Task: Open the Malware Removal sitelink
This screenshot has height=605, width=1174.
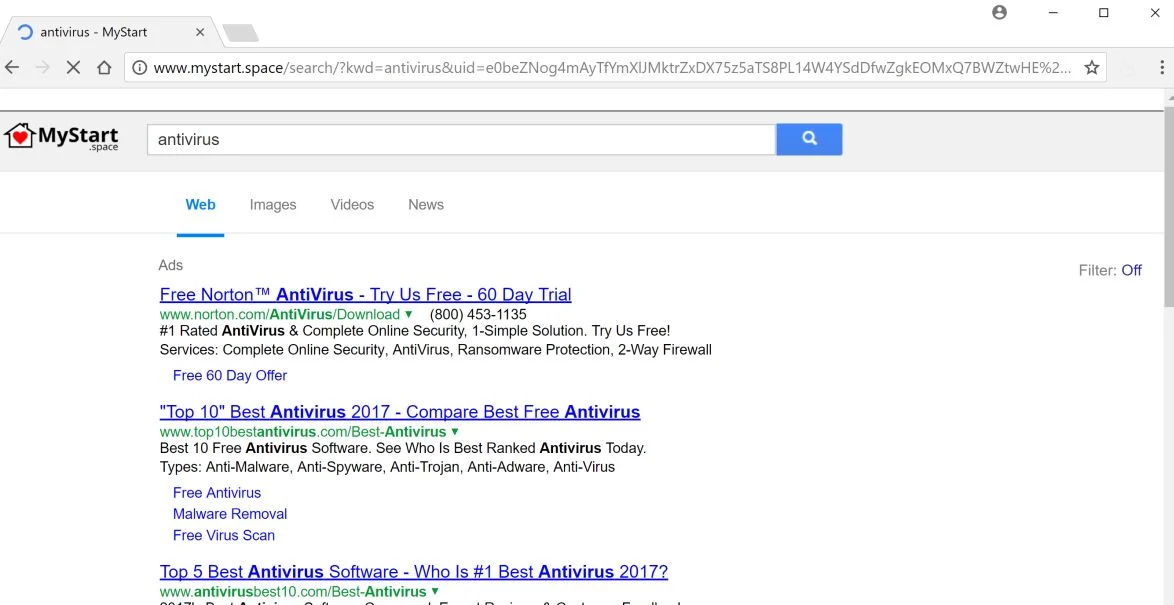Action: click(x=230, y=514)
